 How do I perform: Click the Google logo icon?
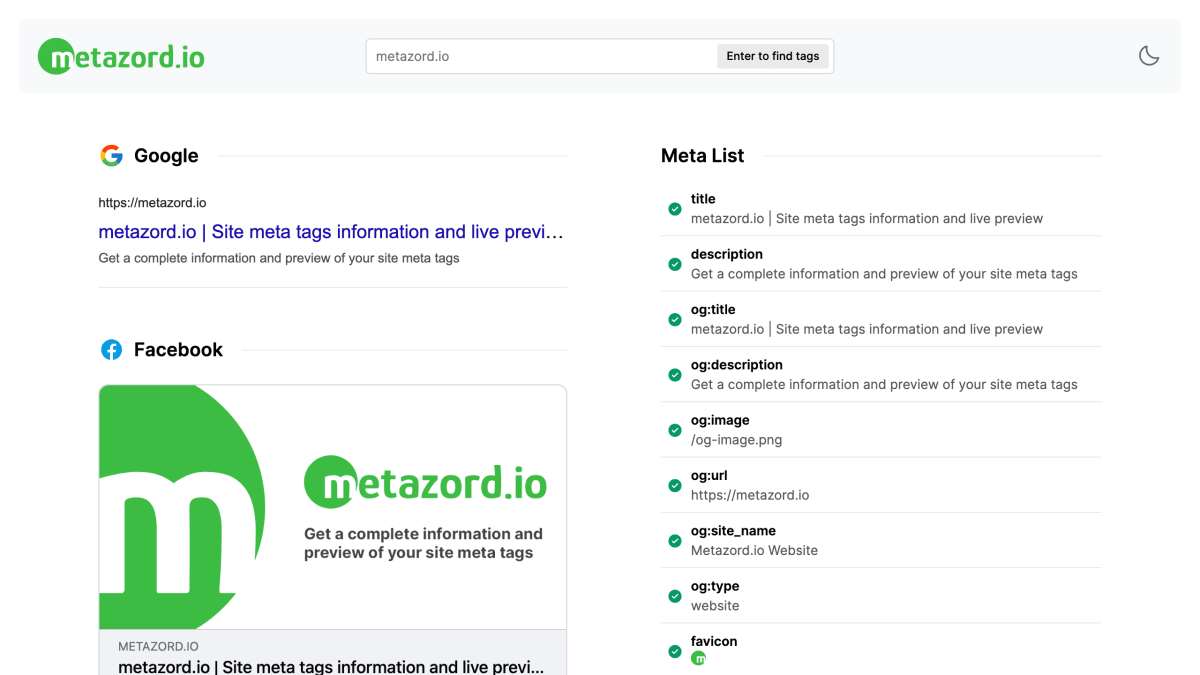[111, 156]
